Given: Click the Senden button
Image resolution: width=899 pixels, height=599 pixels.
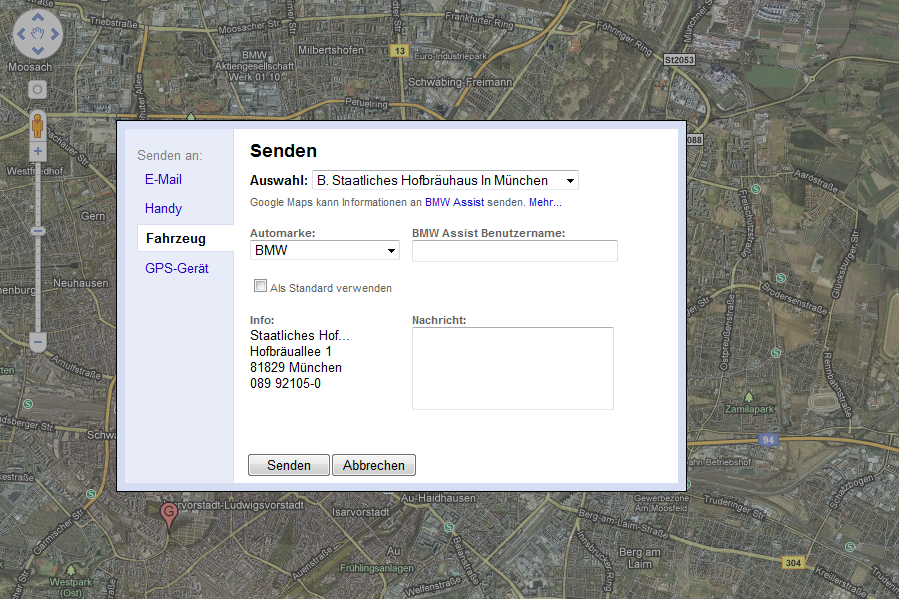Looking at the screenshot, I should click(289, 465).
